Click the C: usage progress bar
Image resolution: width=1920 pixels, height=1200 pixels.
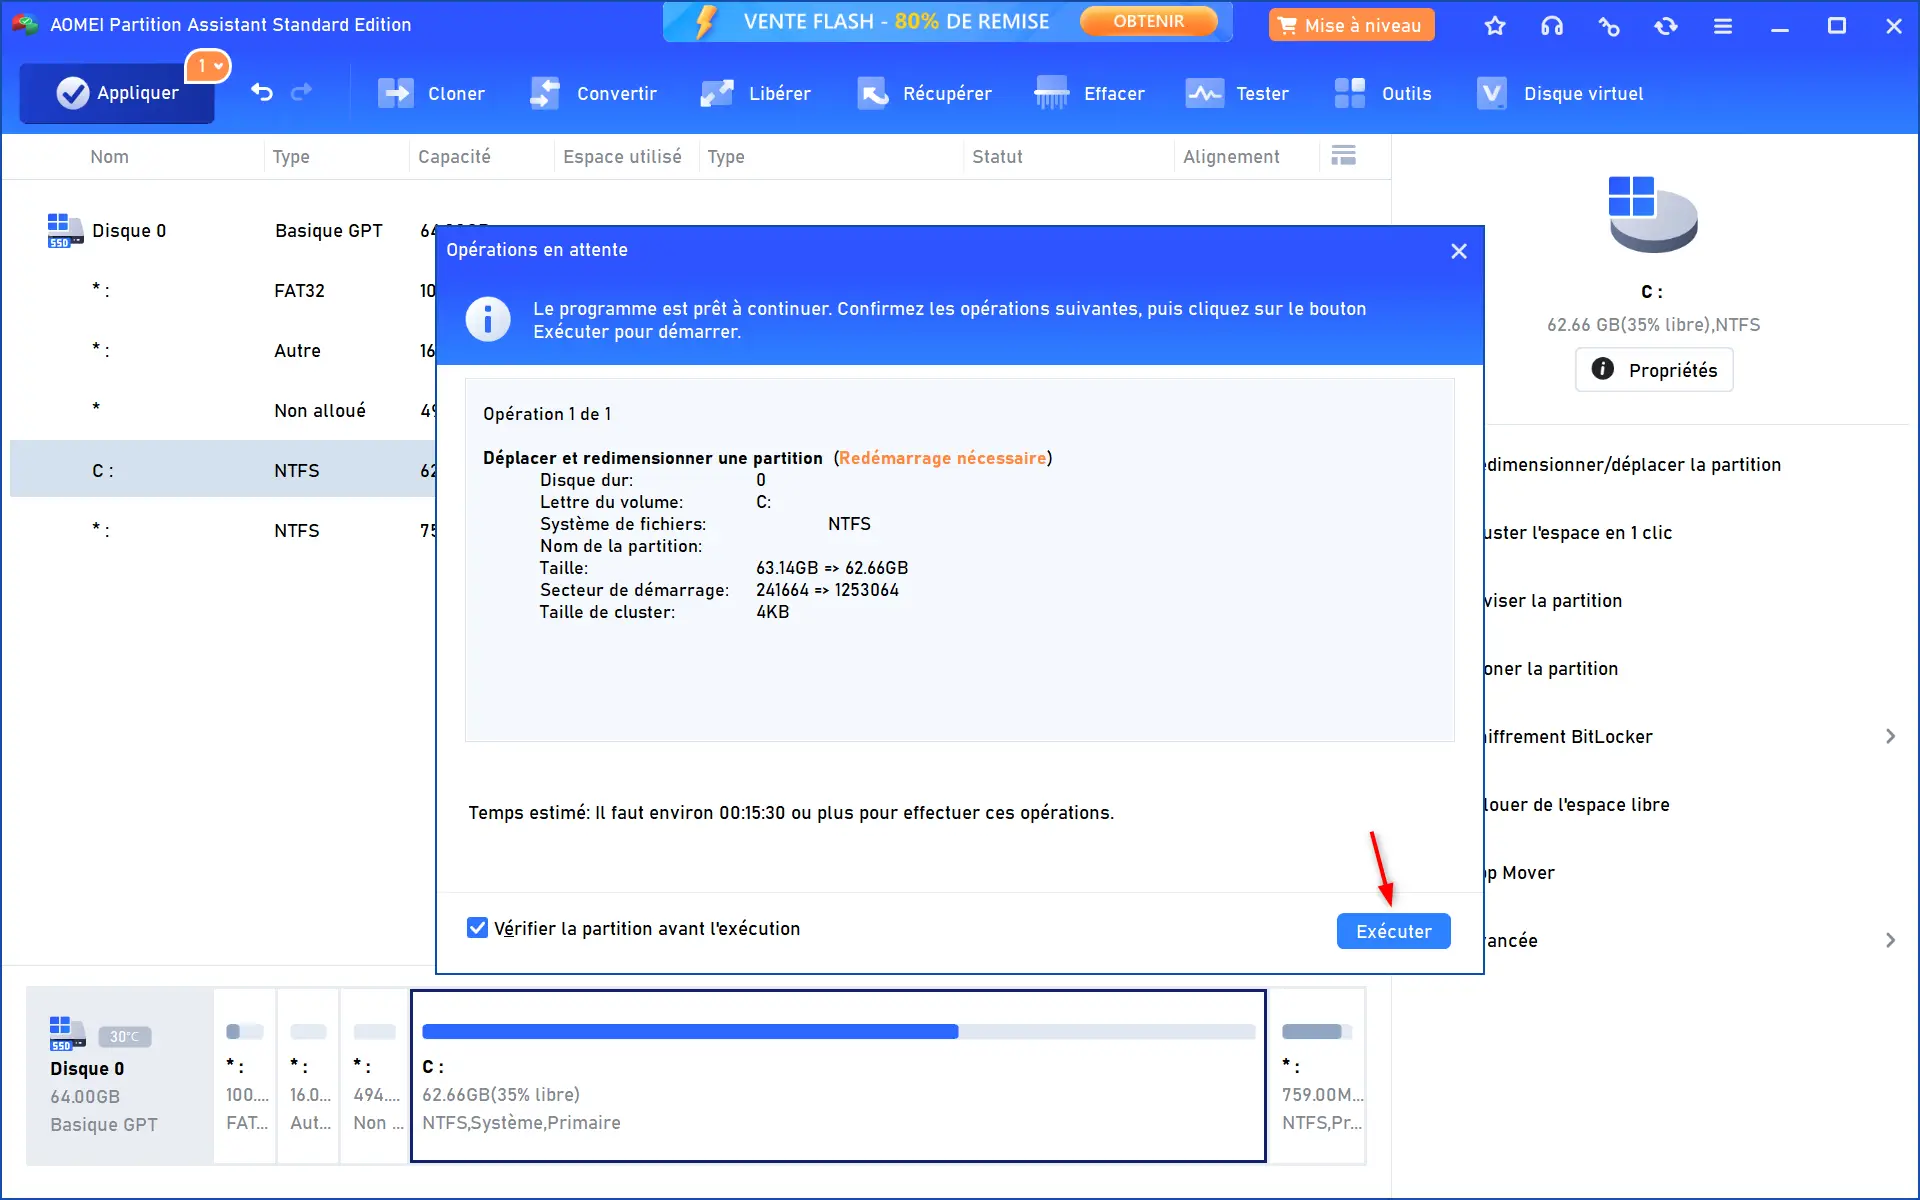pyautogui.click(x=838, y=1032)
